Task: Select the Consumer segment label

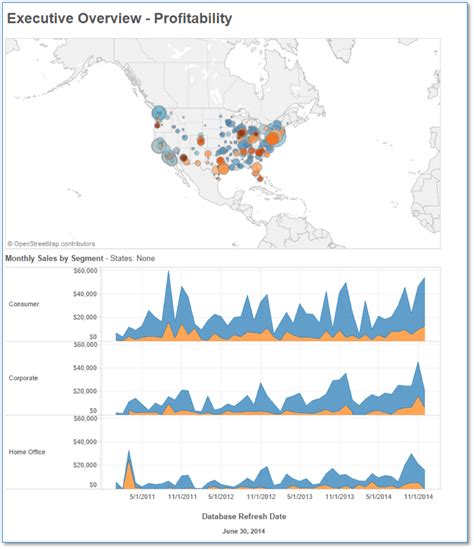Action: coord(24,304)
